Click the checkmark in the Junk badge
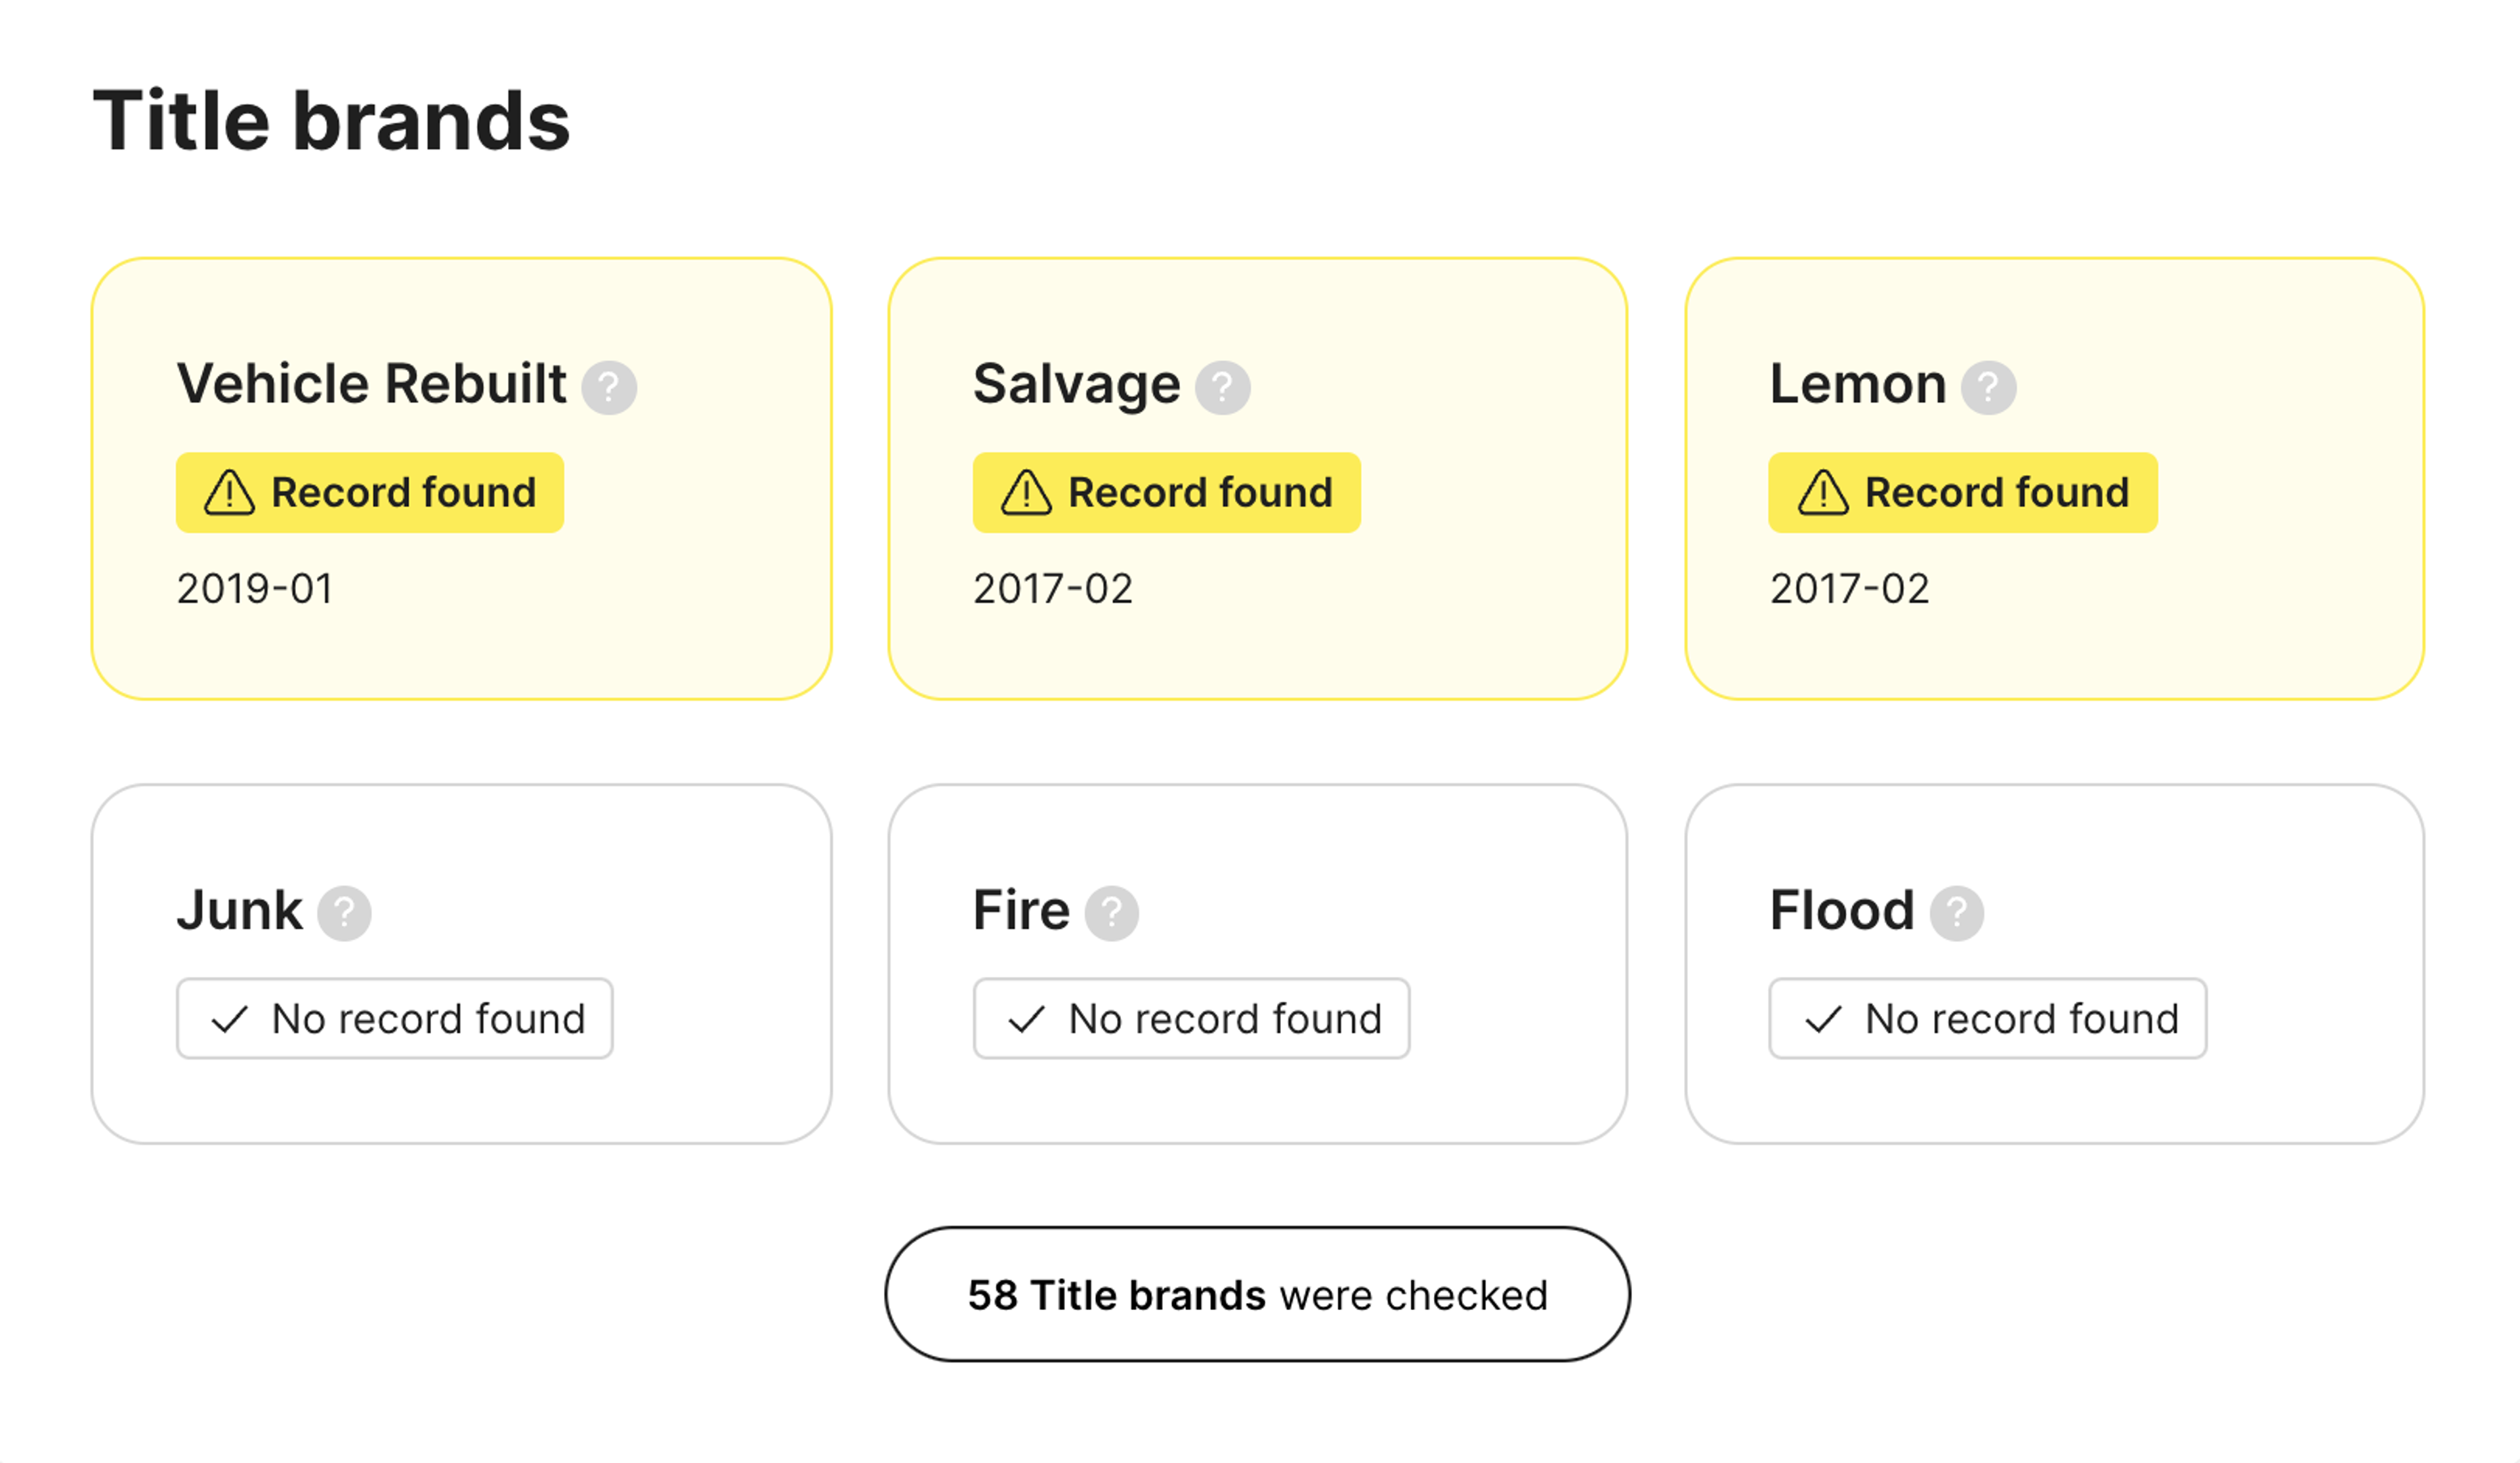The image size is (2520, 1463). click(x=230, y=1019)
